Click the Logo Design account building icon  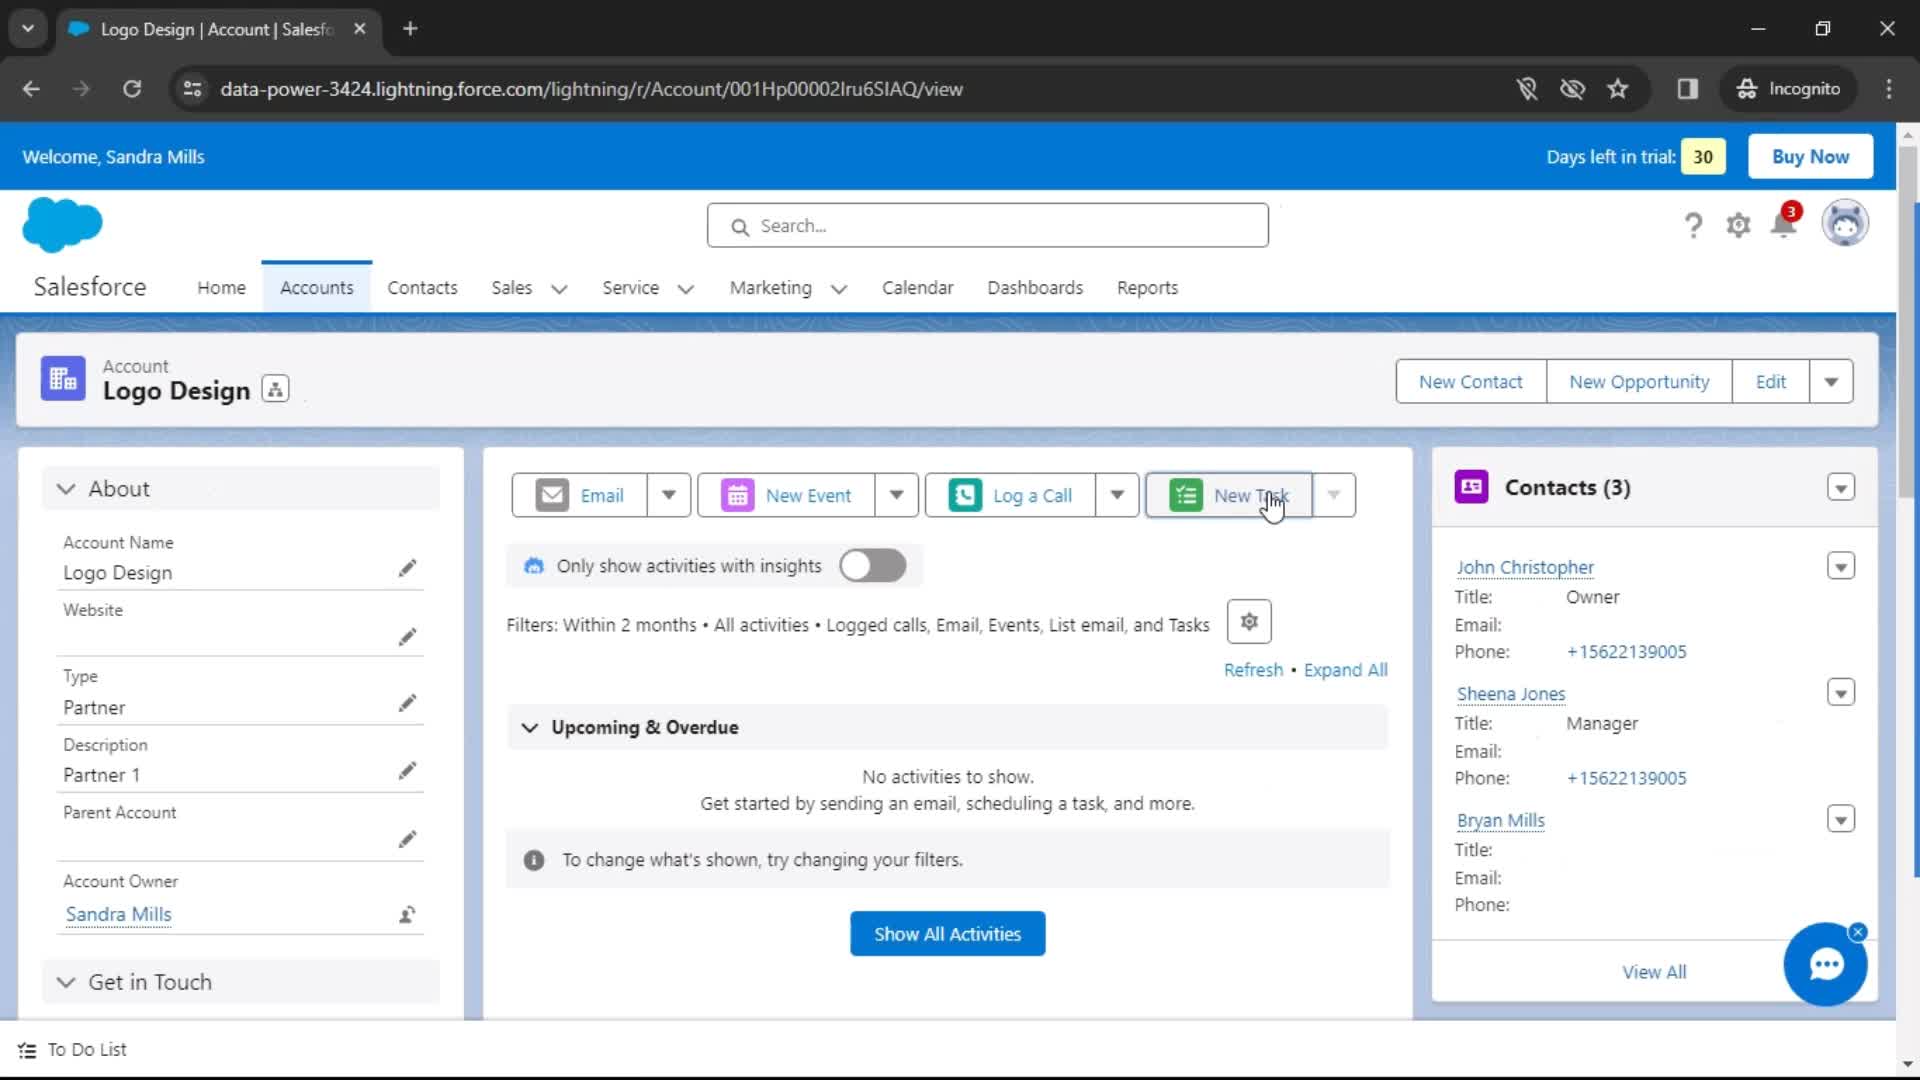pyautogui.click(x=63, y=379)
